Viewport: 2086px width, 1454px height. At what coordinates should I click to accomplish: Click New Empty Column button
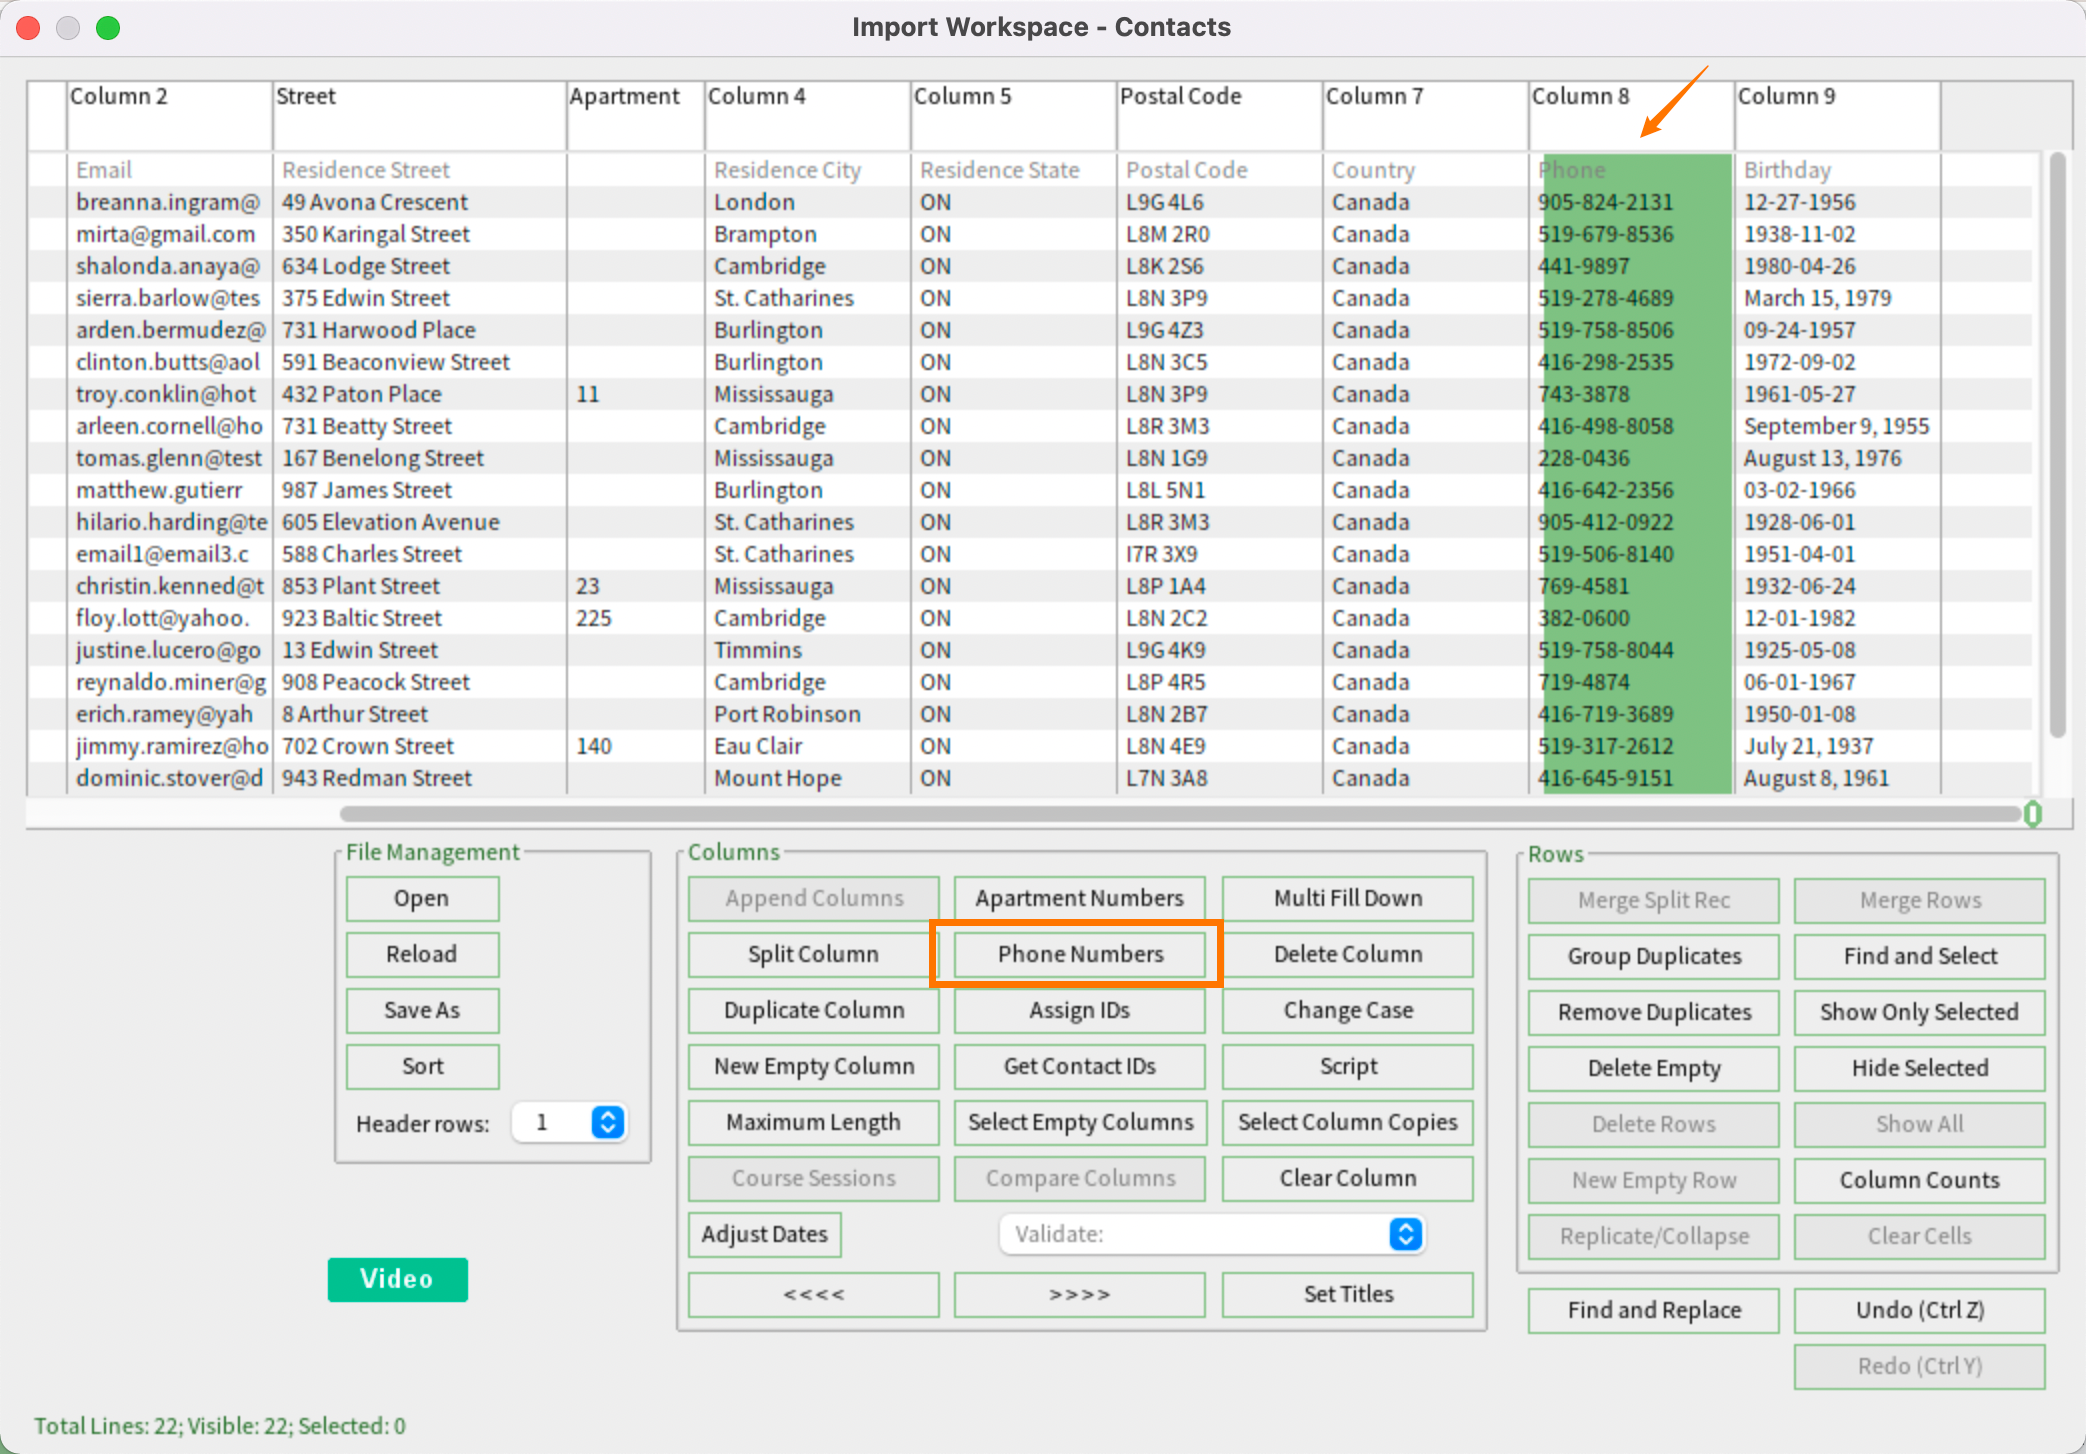point(813,1066)
